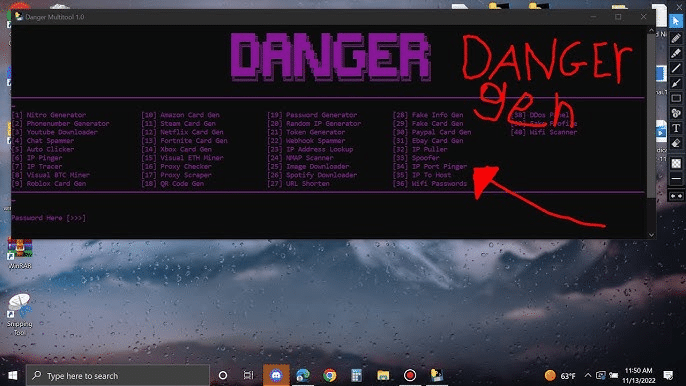Click the '[32] IP Puller' entry
686x386 pixels.
coord(420,149)
